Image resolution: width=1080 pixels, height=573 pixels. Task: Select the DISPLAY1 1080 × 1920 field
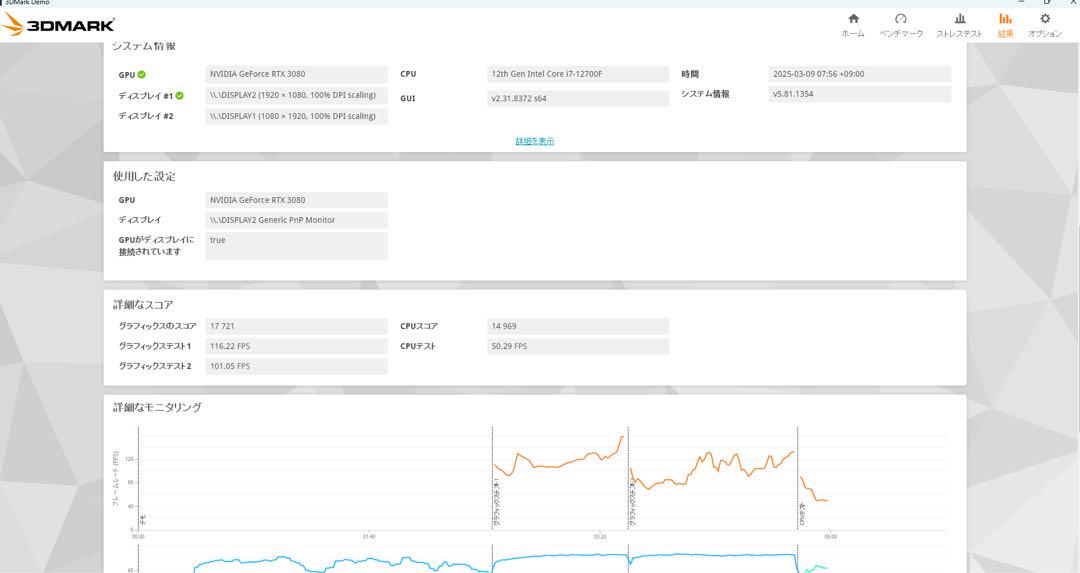(297, 116)
